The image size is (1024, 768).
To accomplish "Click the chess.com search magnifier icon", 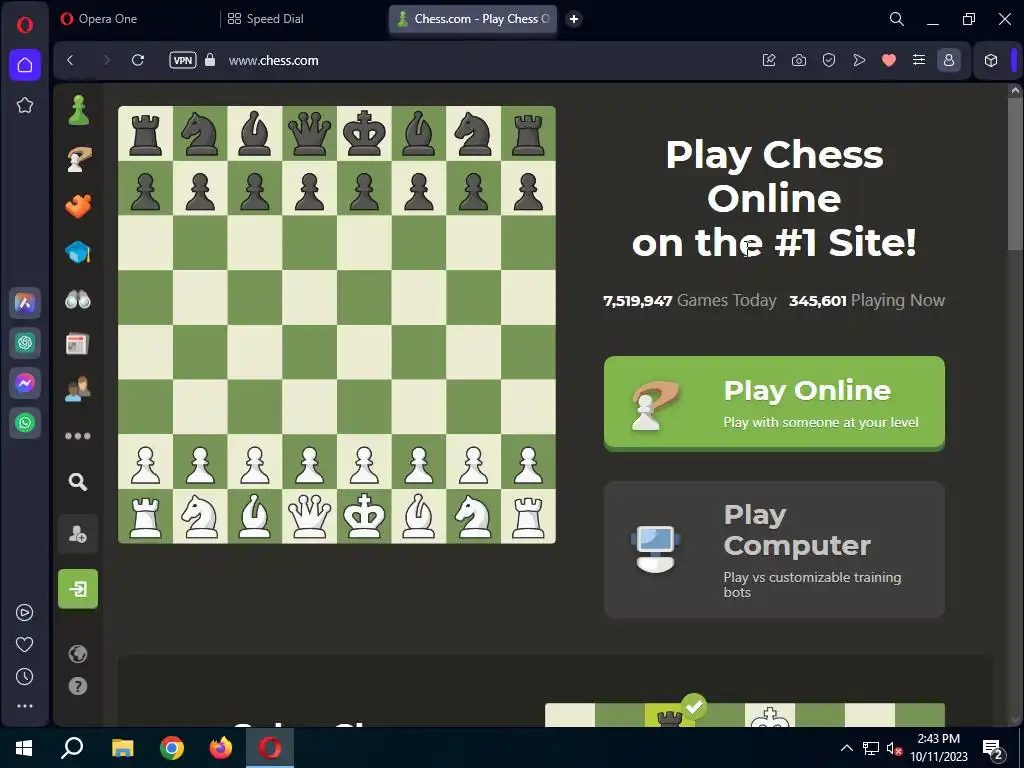I will point(78,482).
